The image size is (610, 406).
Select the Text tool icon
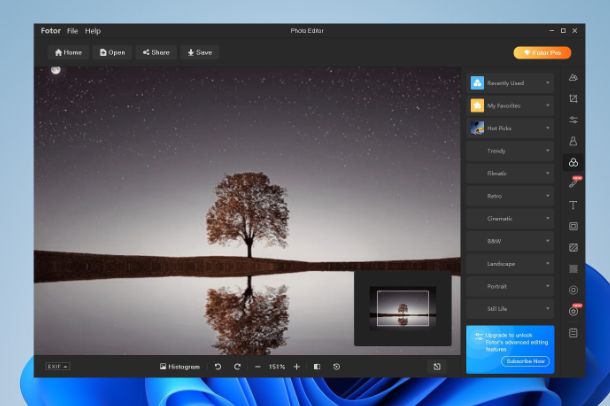(x=573, y=205)
